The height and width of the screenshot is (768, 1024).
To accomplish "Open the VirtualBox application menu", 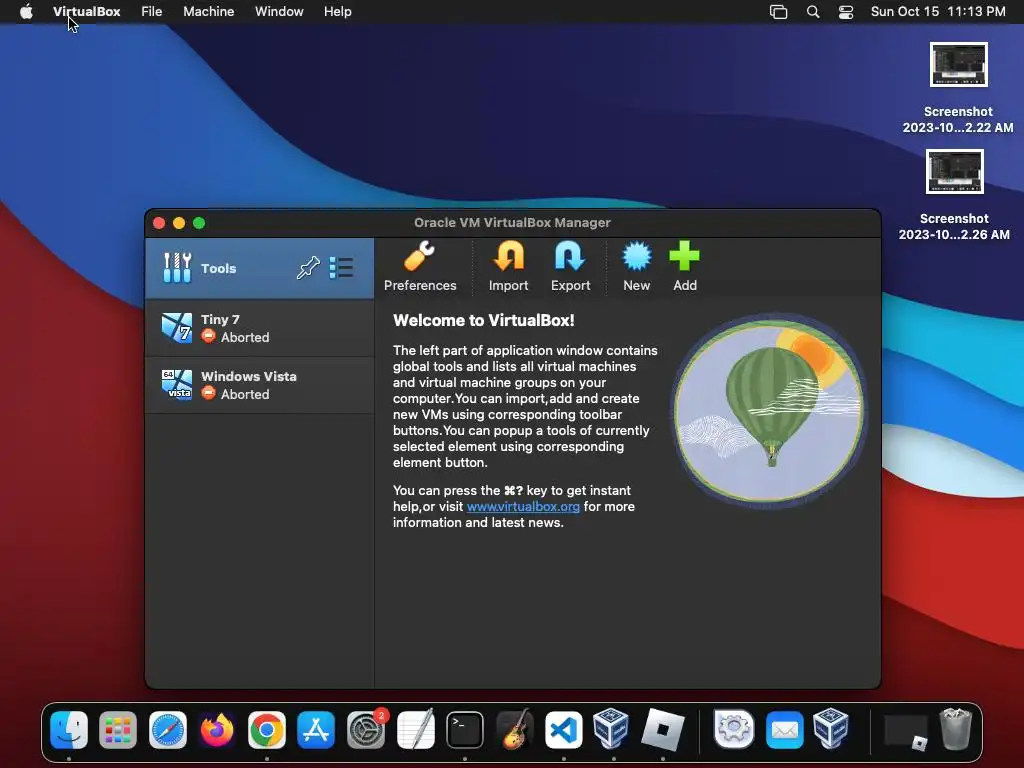I will pyautogui.click(x=86, y=12).
